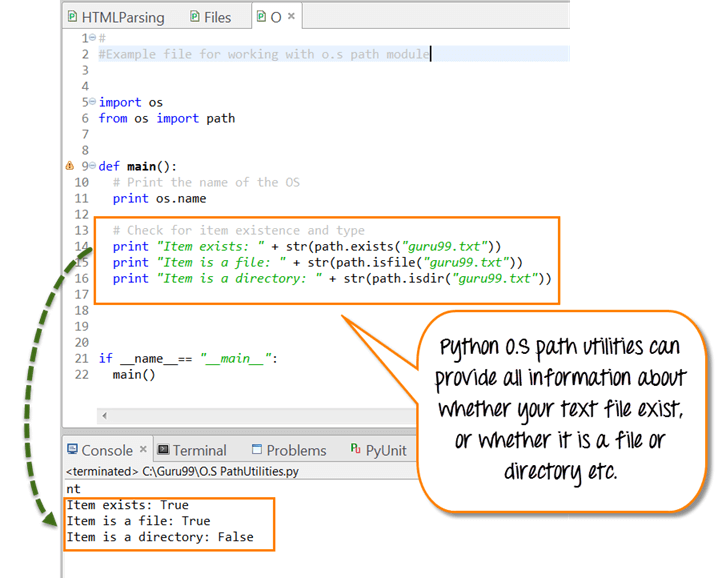The width and height of the screenshot is (718, 578).
Task: Click 'Item is a file: True' output
Action: tap(139, 521)
